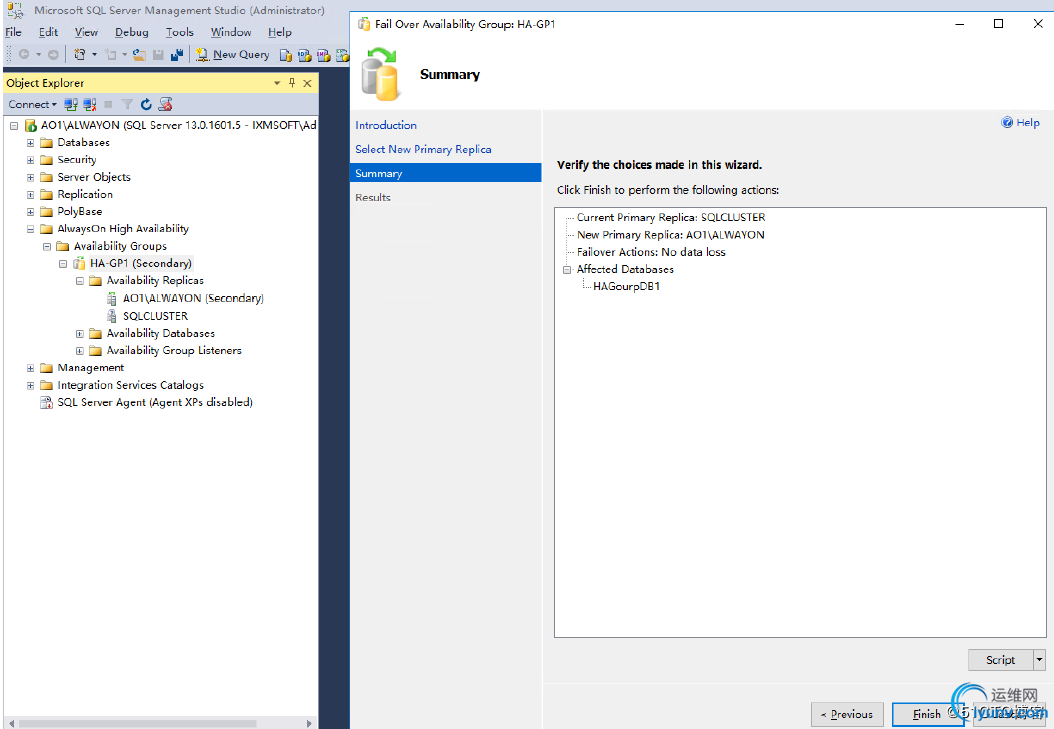Click Disconnect icon in Object Explorer
Image resolution: width=1054 pixels, height=729 pixels.
[89, 104]
